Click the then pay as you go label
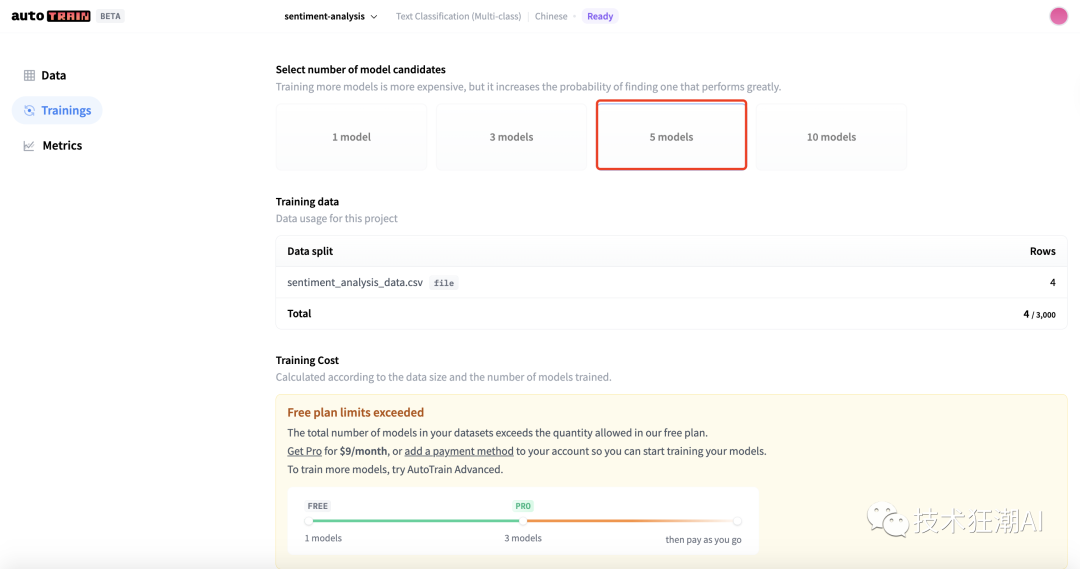 [x=703, y=539]
